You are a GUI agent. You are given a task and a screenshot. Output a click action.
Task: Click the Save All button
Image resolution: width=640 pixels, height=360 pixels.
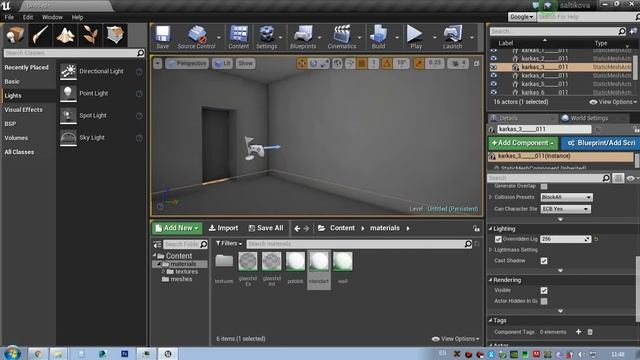coord(266,228)
